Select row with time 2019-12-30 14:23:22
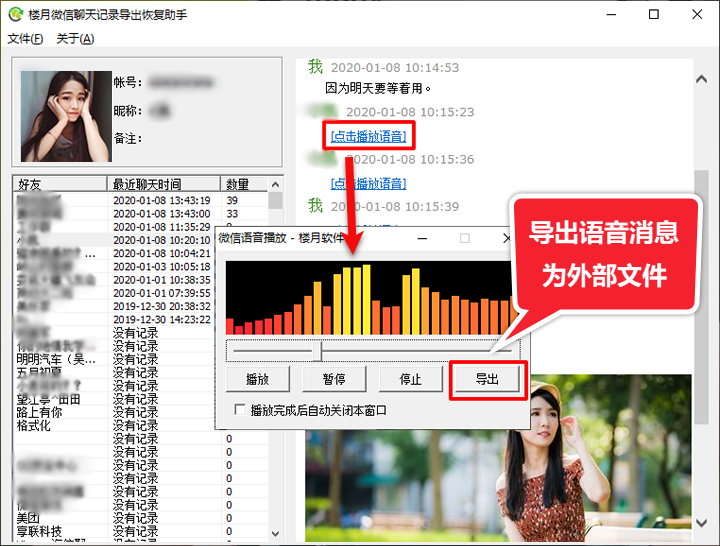Viewport: 720px width, 546px height. (x=115, y=320)
